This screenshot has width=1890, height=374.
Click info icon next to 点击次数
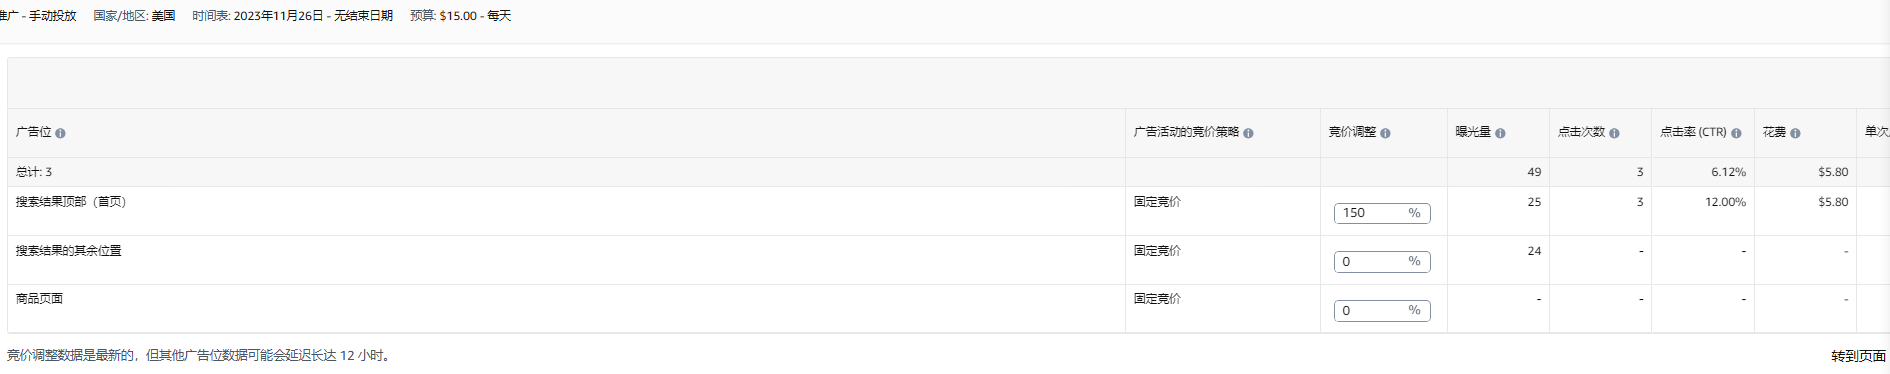point(1614,133)
